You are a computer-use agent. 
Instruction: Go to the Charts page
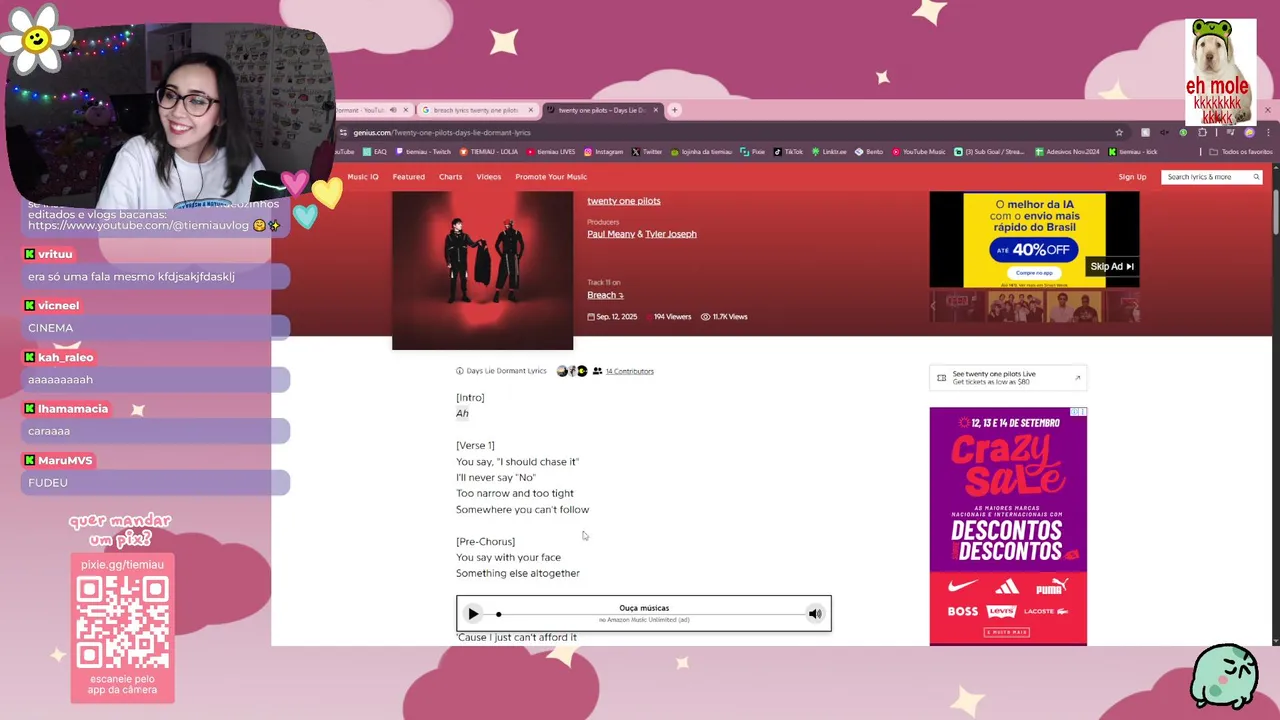click(450, 177)
